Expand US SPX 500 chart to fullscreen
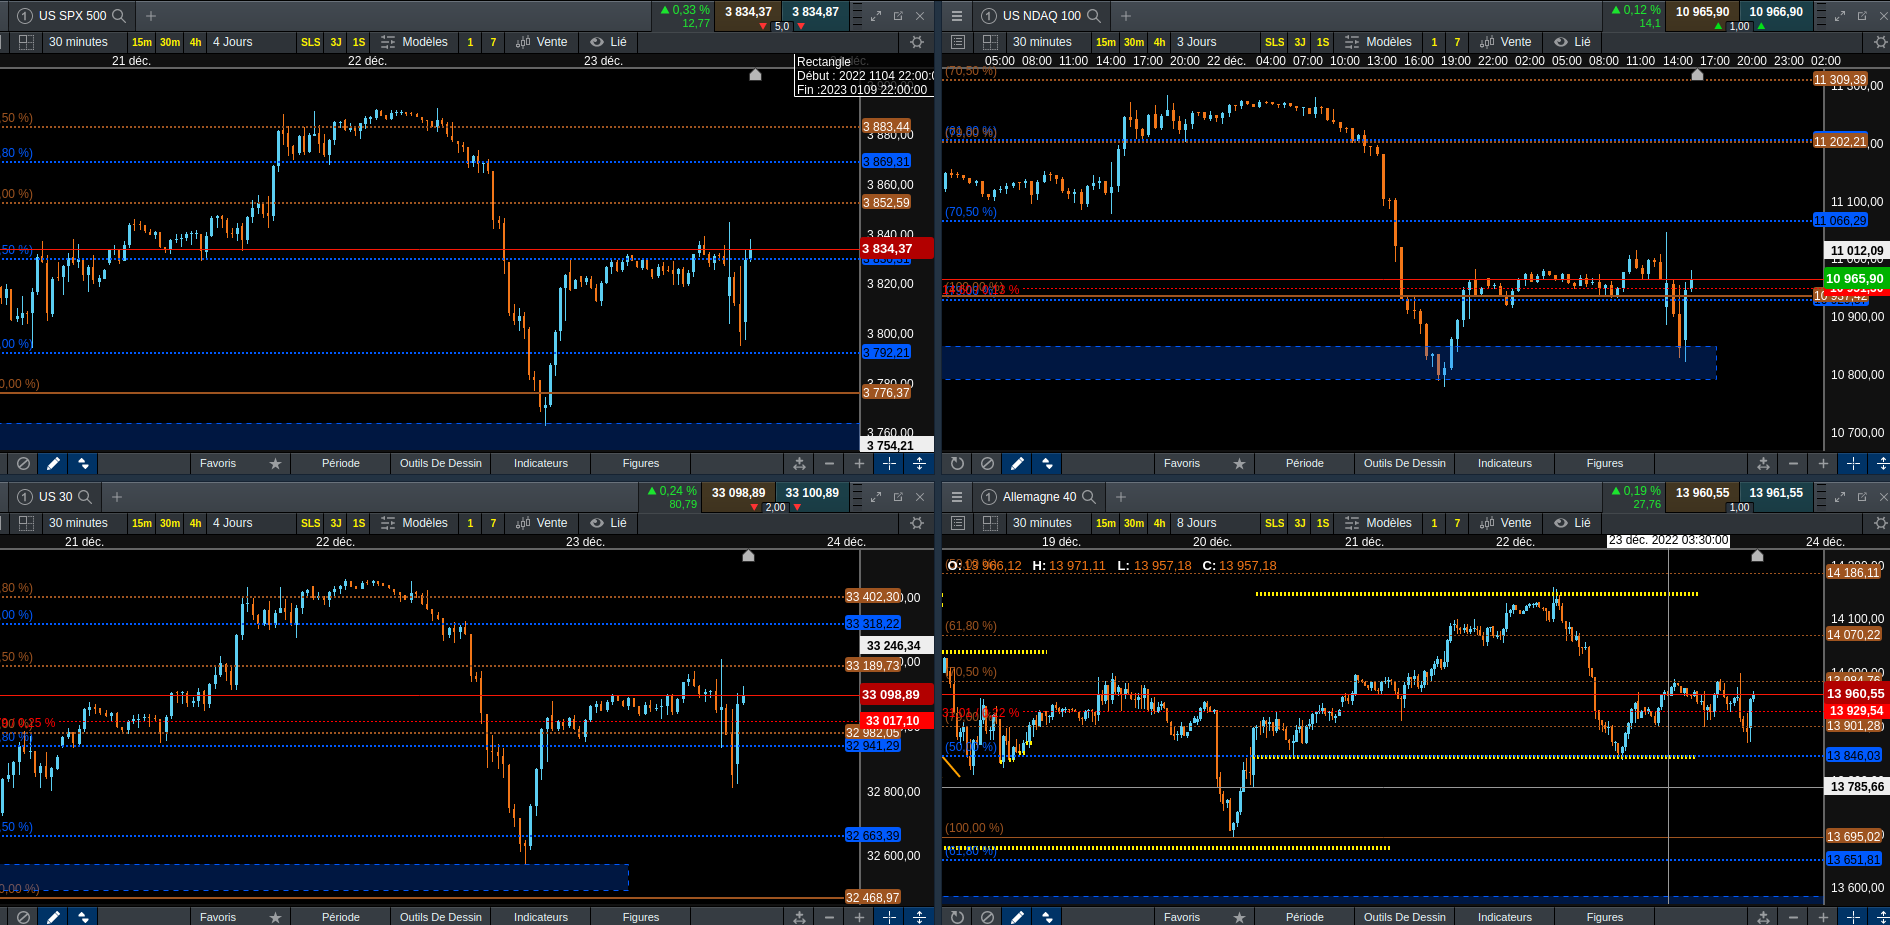Screen dimensions: 1890x925 [876, 16]
